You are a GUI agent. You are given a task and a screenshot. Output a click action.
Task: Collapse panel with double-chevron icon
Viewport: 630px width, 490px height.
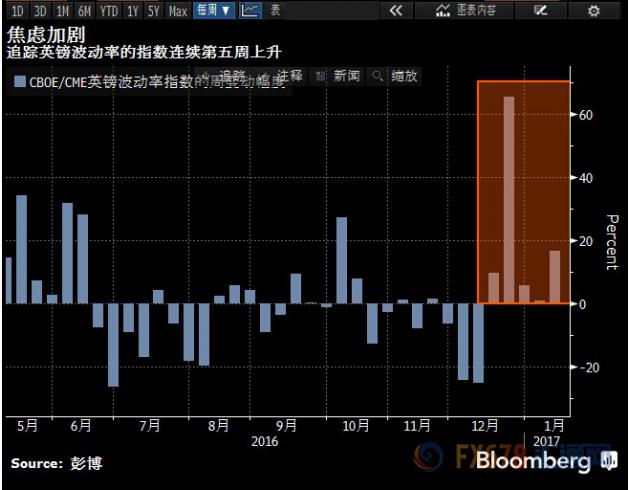396,10
